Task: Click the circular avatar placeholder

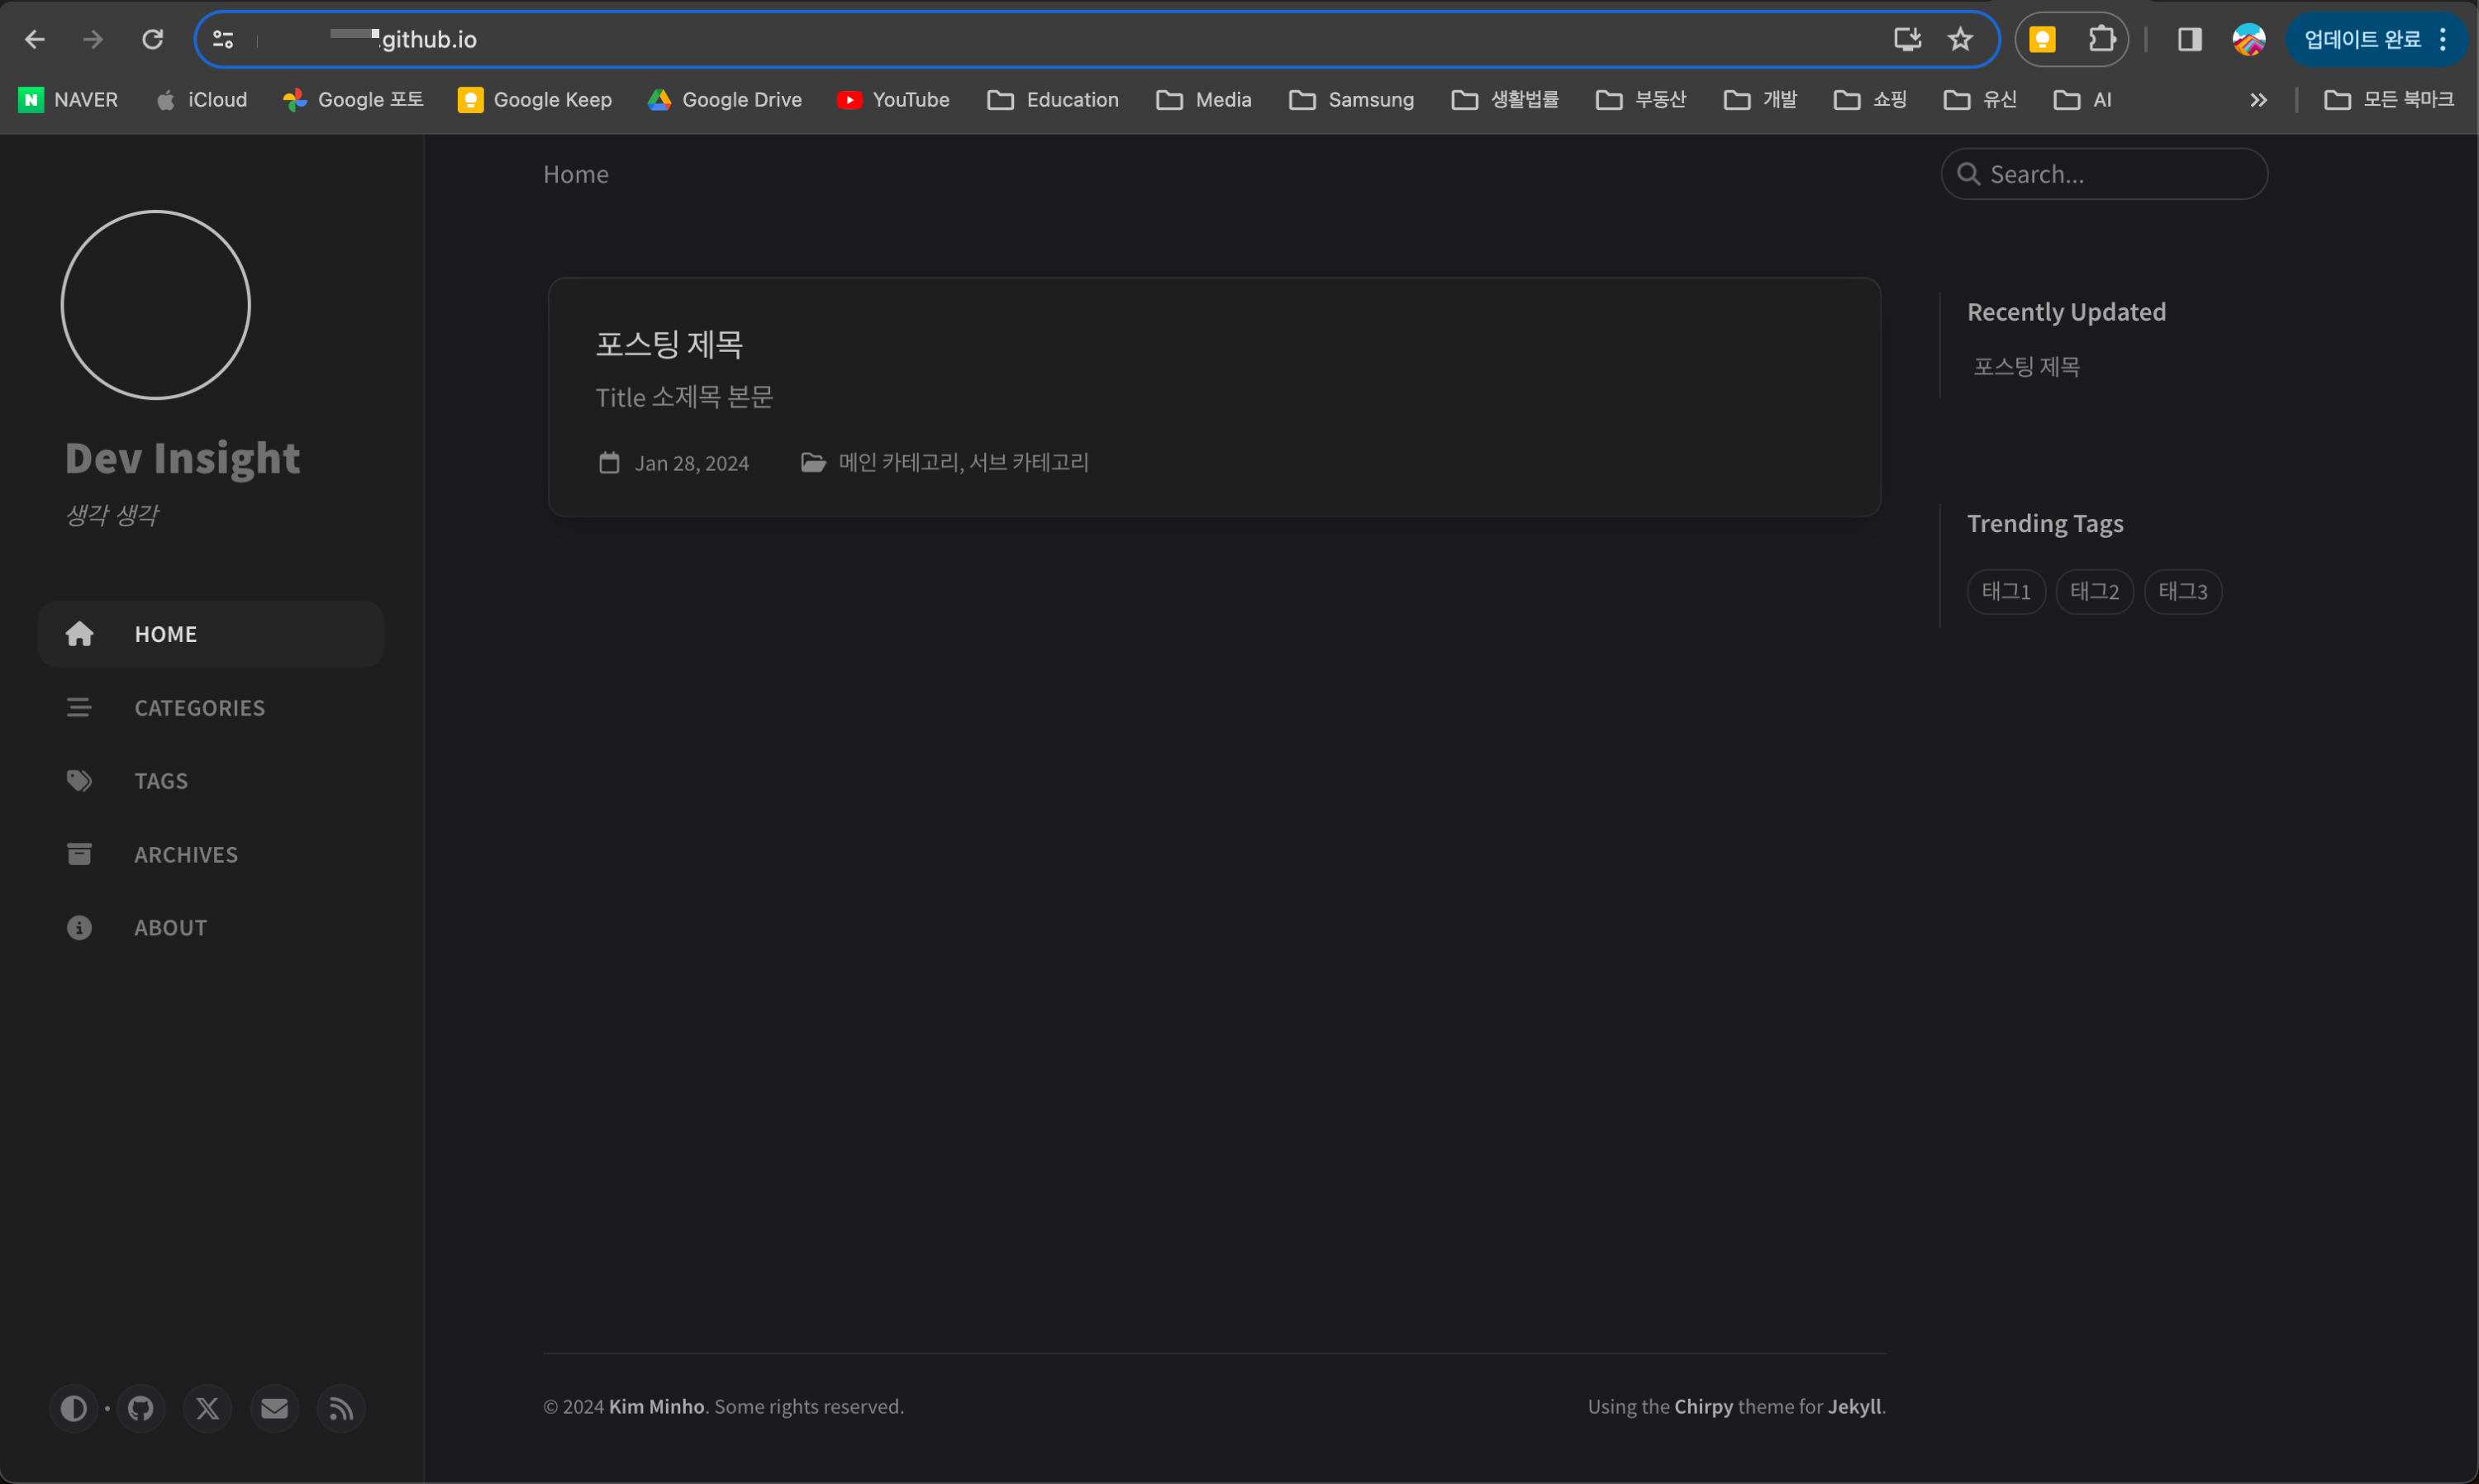Action: [x=156, y=305]
